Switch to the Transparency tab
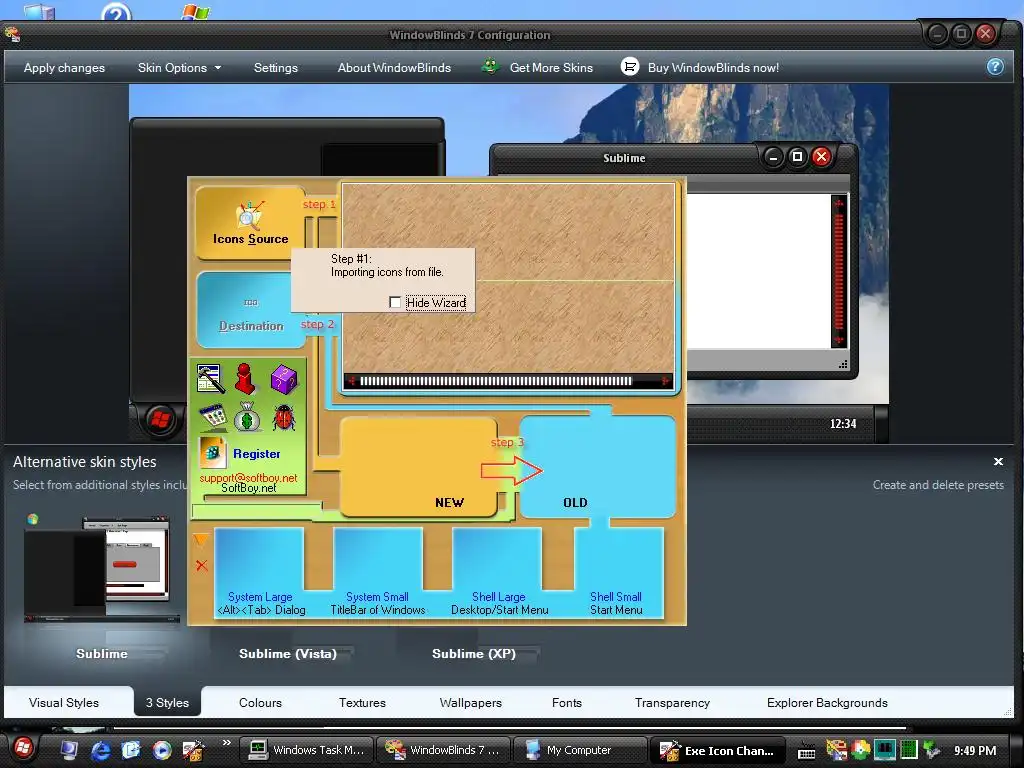The height and width of the screenshot is (768, 1024). click(x=672, y=703)
